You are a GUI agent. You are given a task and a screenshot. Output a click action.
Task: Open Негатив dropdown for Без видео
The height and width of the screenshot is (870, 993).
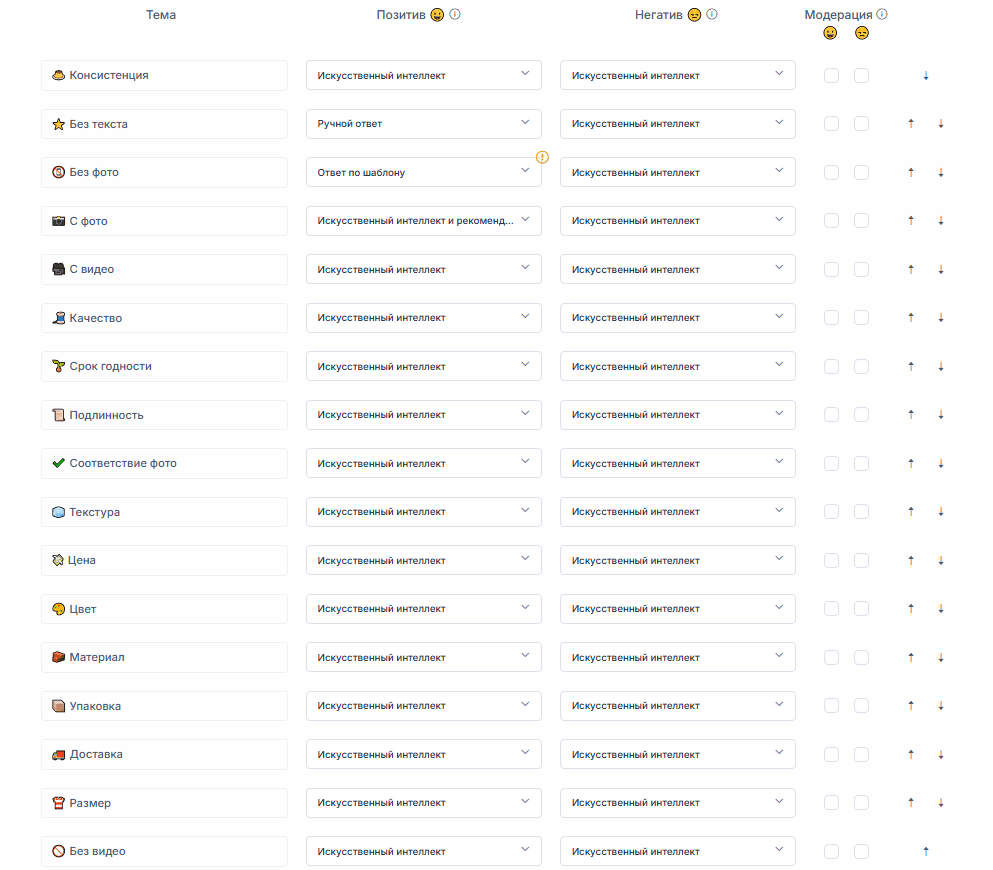[x=678, y=852]
